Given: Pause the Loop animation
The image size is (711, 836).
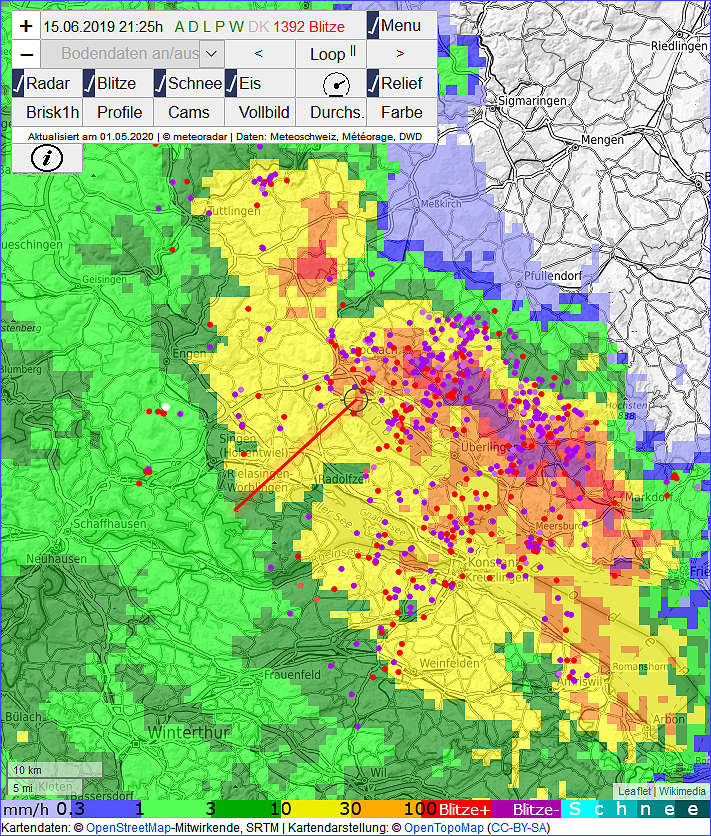Looking at the screenshot, I should 330,54.
